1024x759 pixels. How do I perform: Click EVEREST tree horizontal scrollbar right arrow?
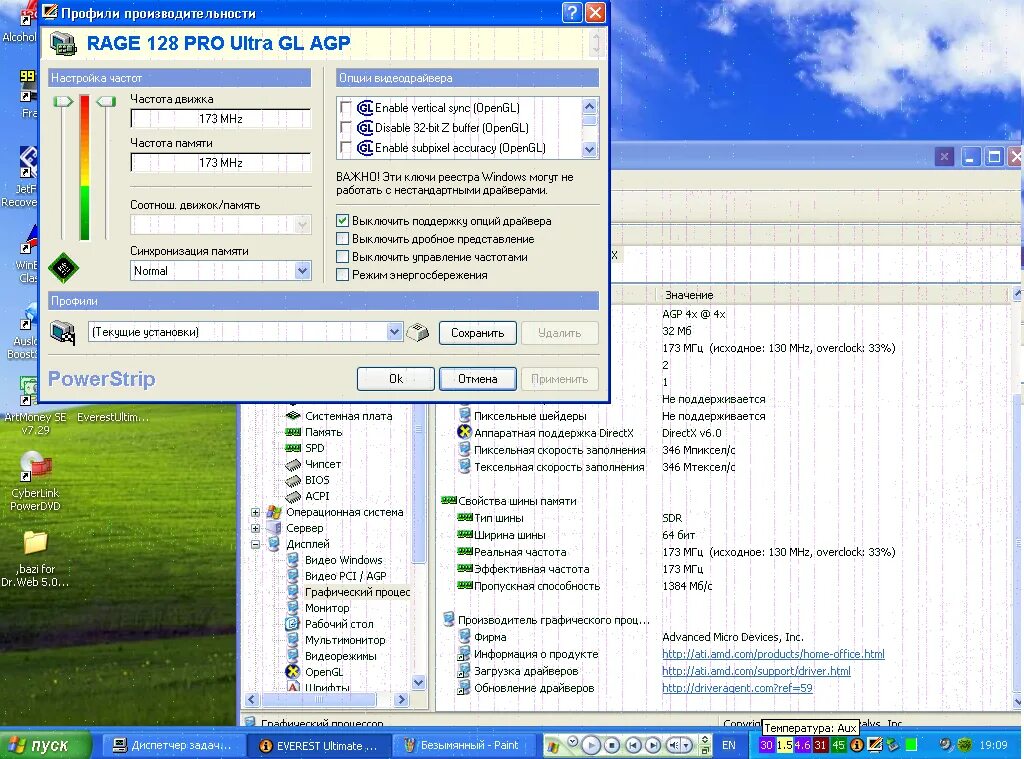402,700
